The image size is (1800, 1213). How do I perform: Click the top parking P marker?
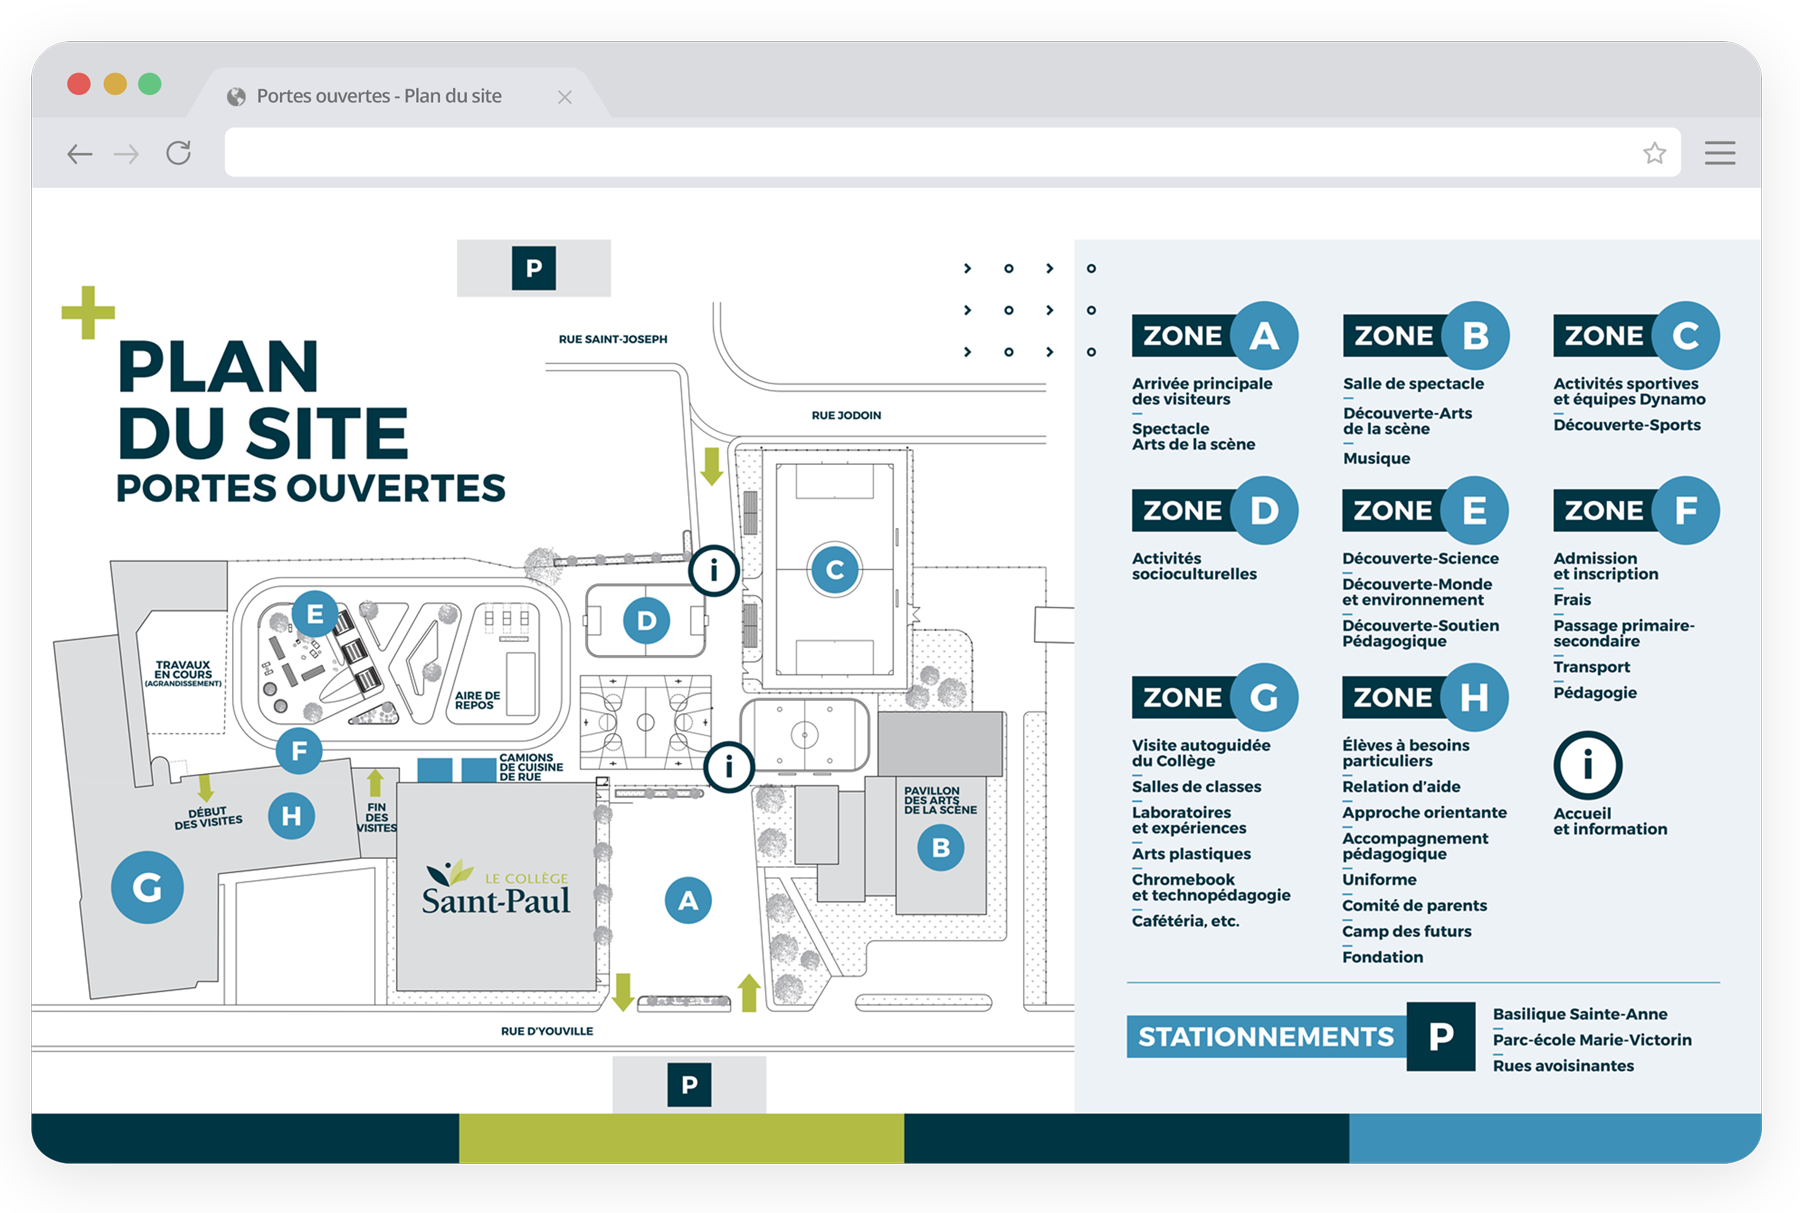coord(534,268)
